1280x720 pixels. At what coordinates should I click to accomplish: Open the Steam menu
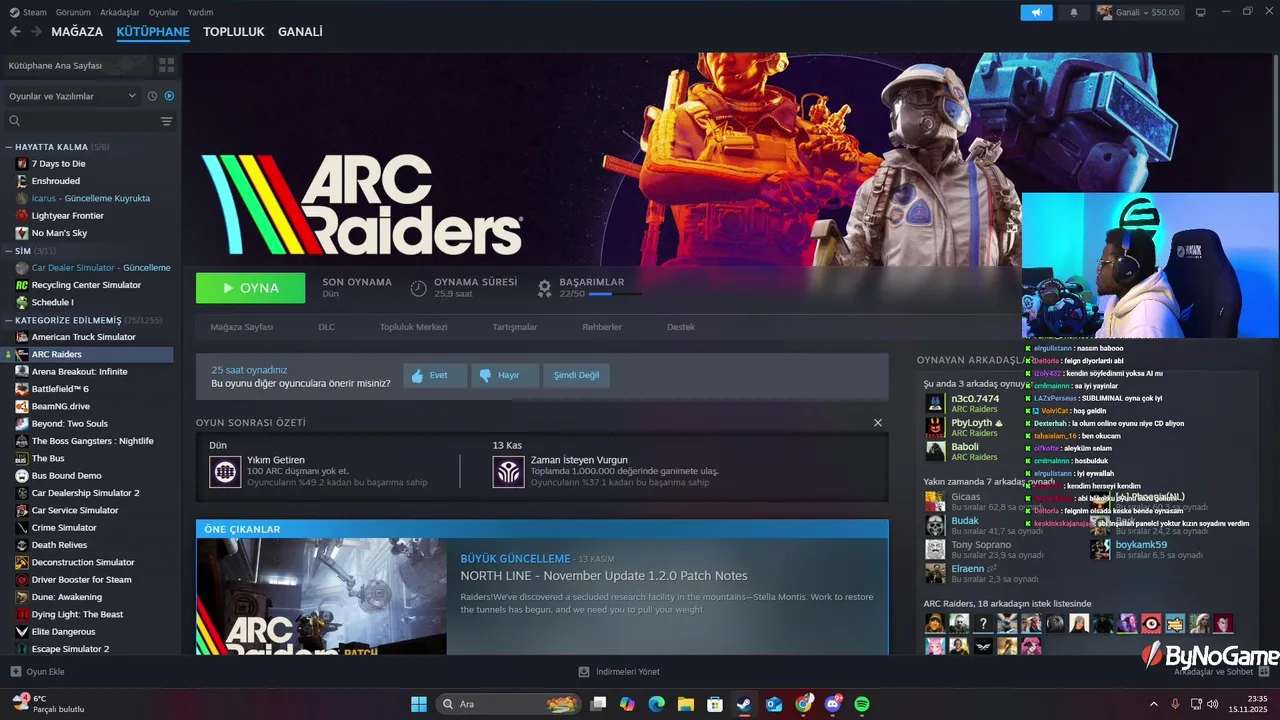(x=28, y=12)
